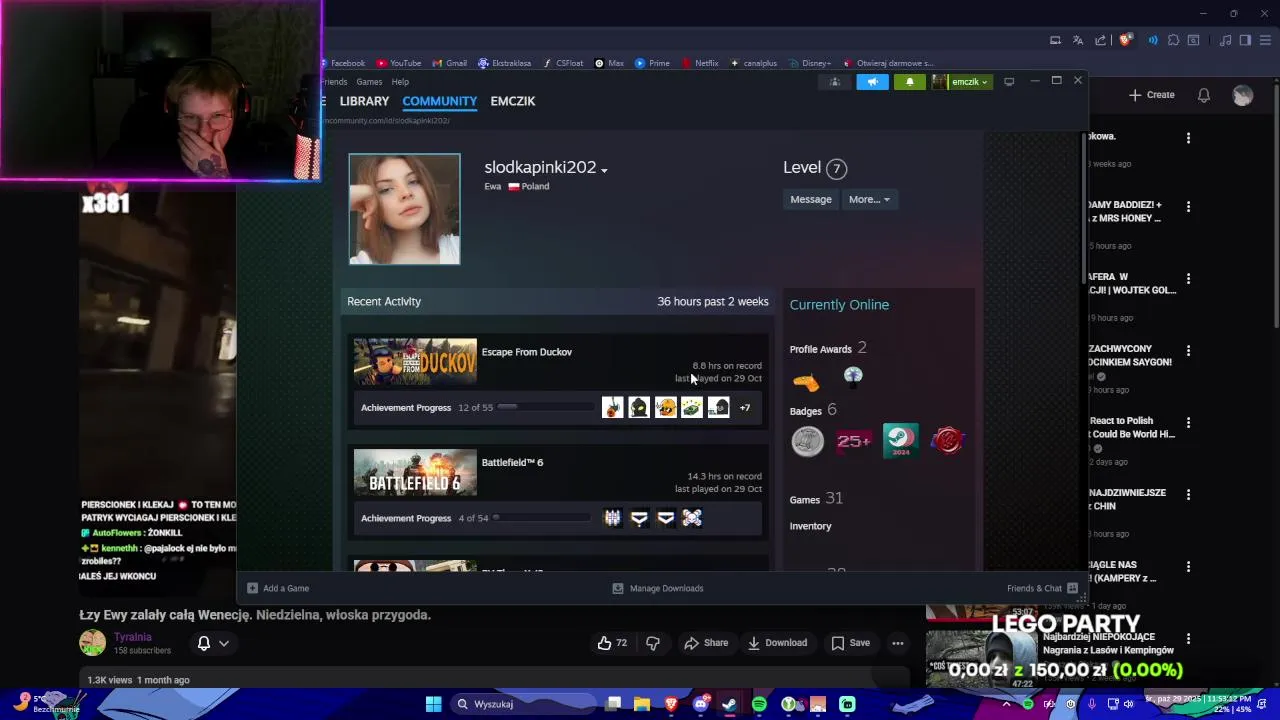The image size is (1280, 720).
Task: Open the red wax seal badge
Action: (x=947, y=441)
